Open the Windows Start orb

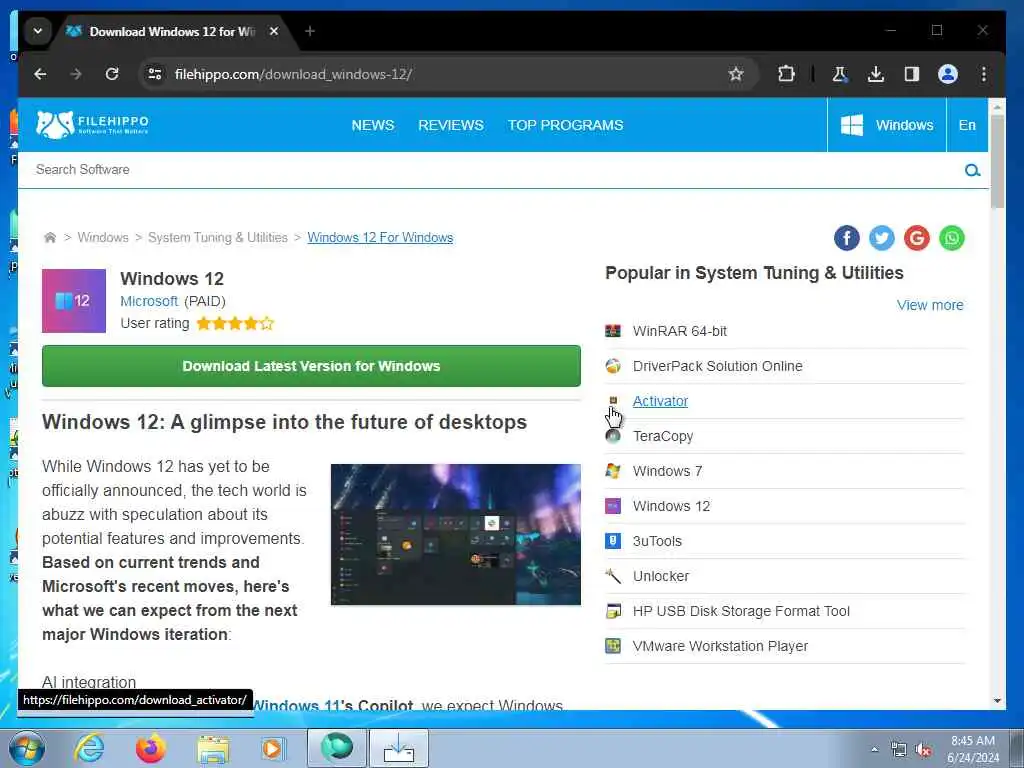[27, 748]
